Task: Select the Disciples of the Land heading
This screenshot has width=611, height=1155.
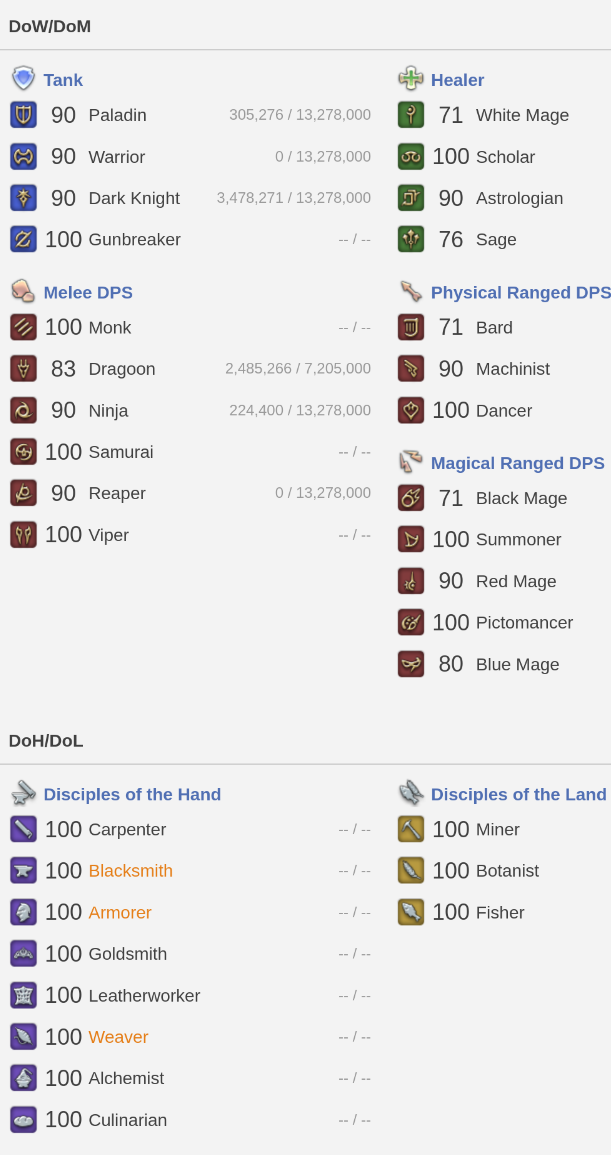Action: 518,794
